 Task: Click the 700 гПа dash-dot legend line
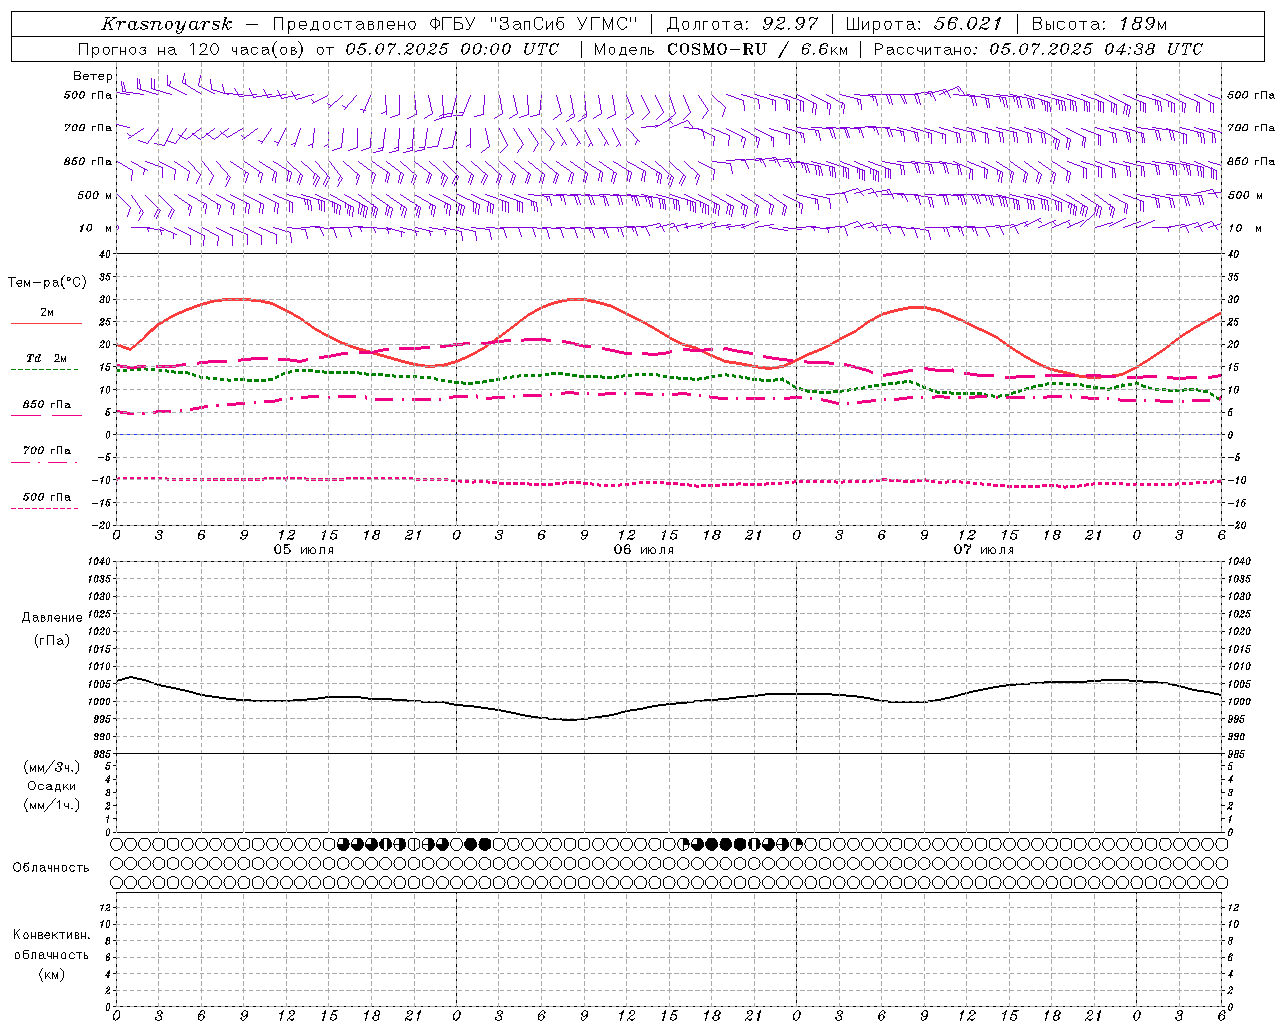(45, 463)
